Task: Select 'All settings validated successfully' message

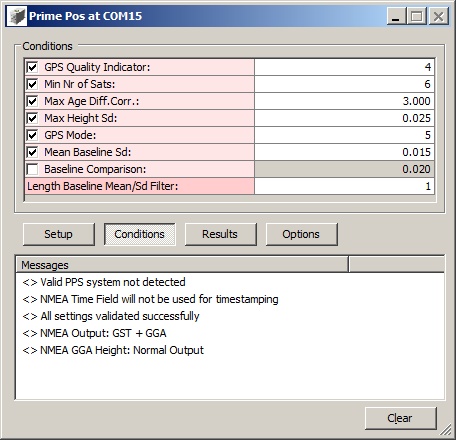Action: pyautogui.click(x=111, y=316)
